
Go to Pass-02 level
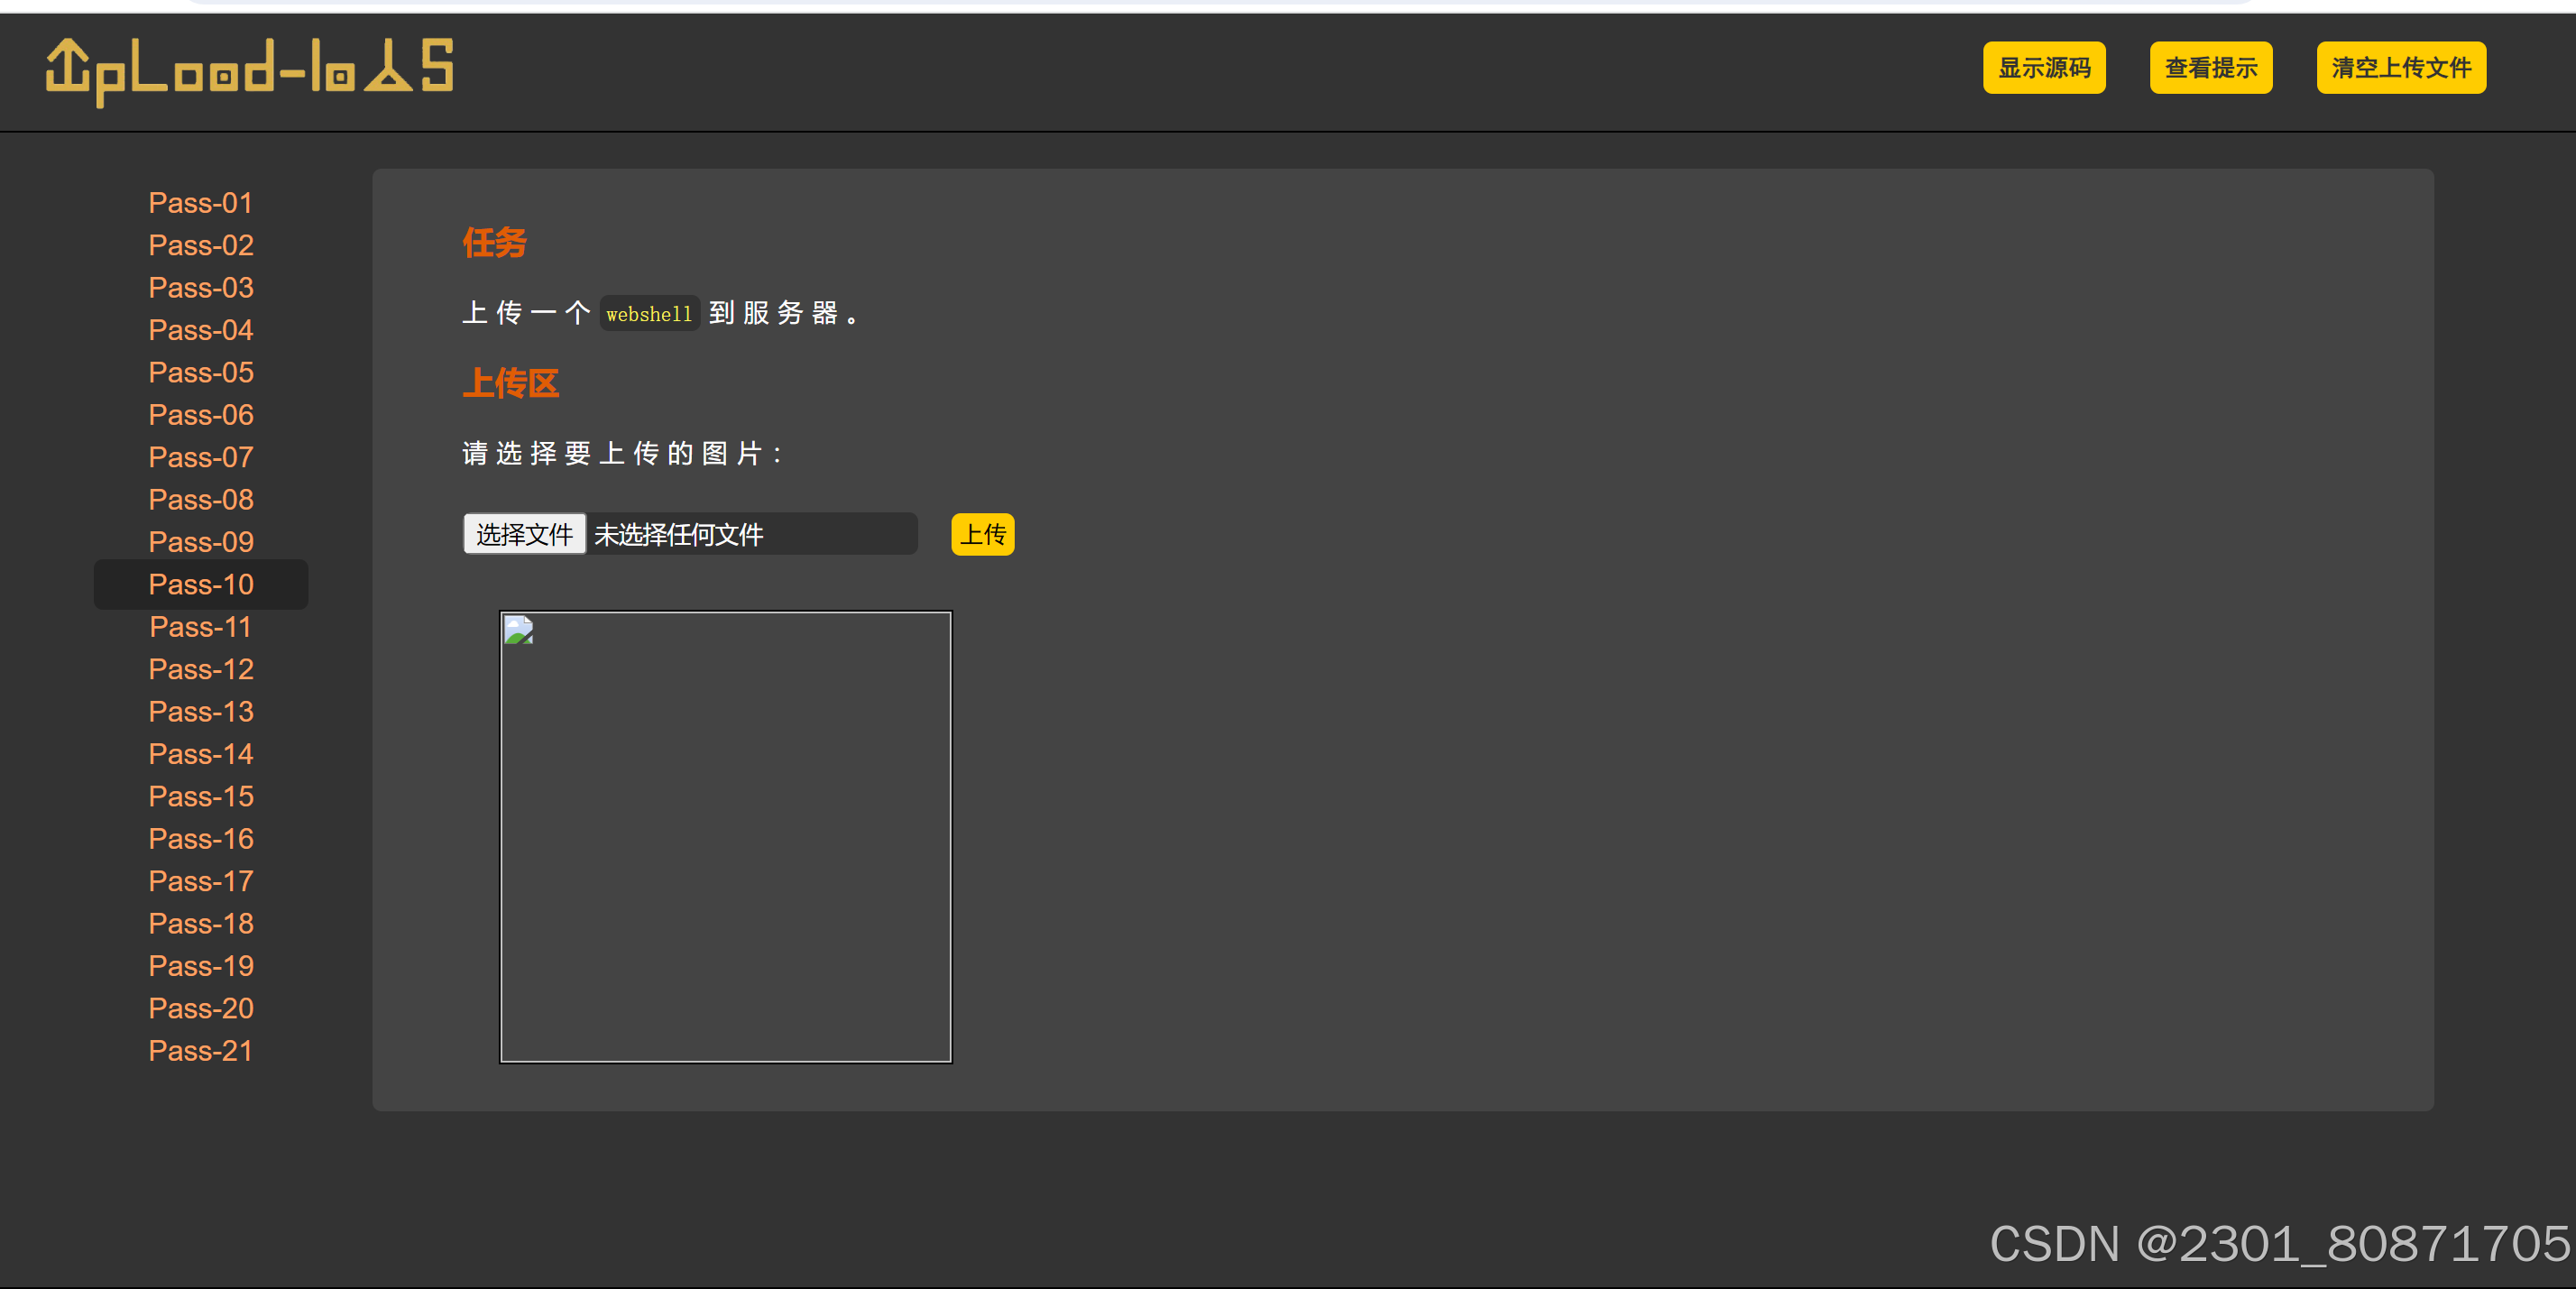200,245
